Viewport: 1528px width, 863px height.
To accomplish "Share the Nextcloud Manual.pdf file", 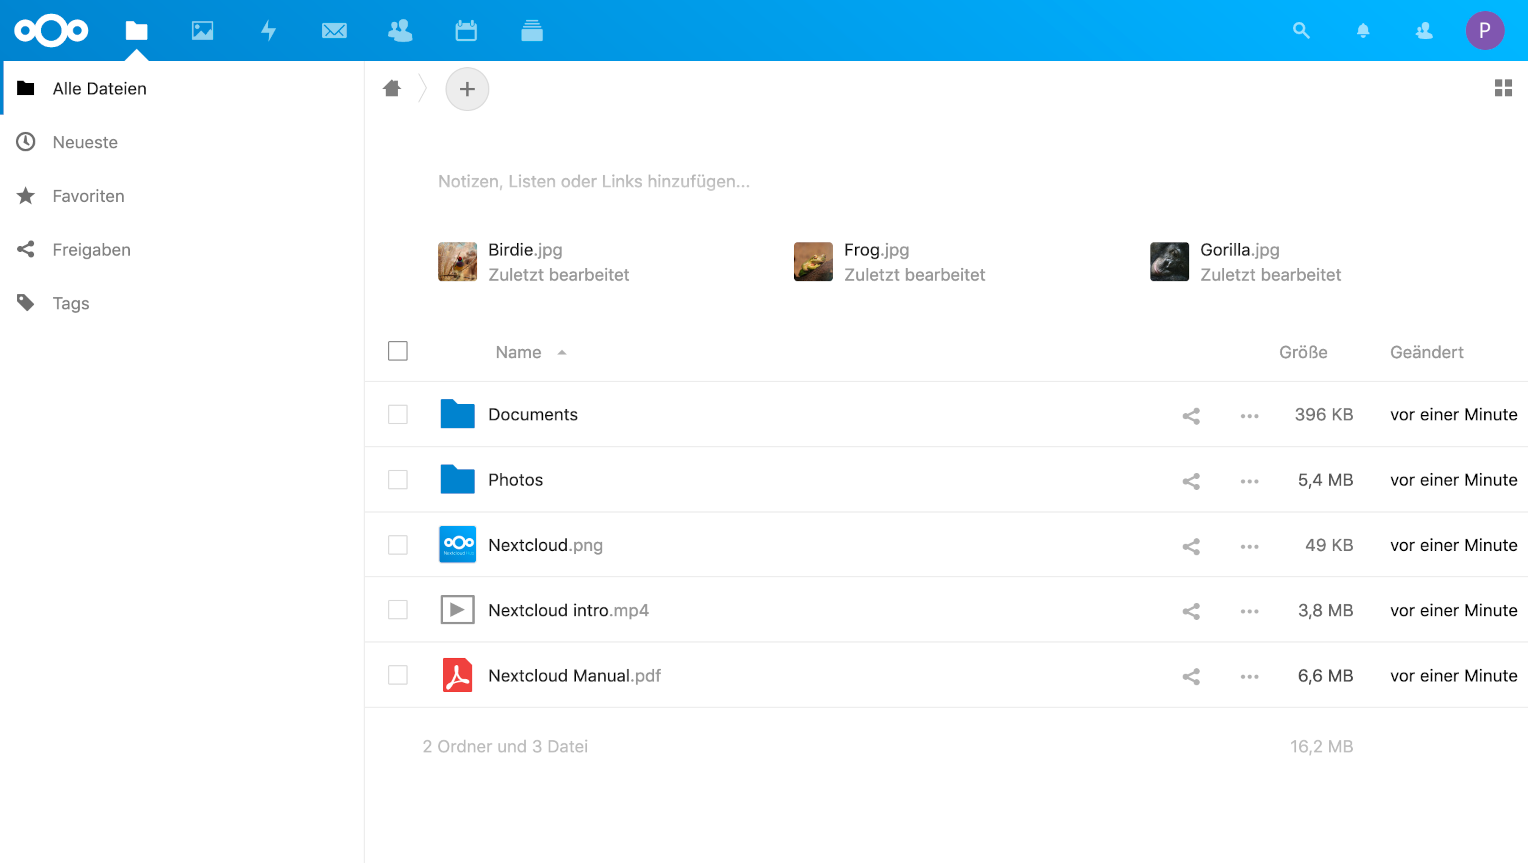I will 1191,676.
